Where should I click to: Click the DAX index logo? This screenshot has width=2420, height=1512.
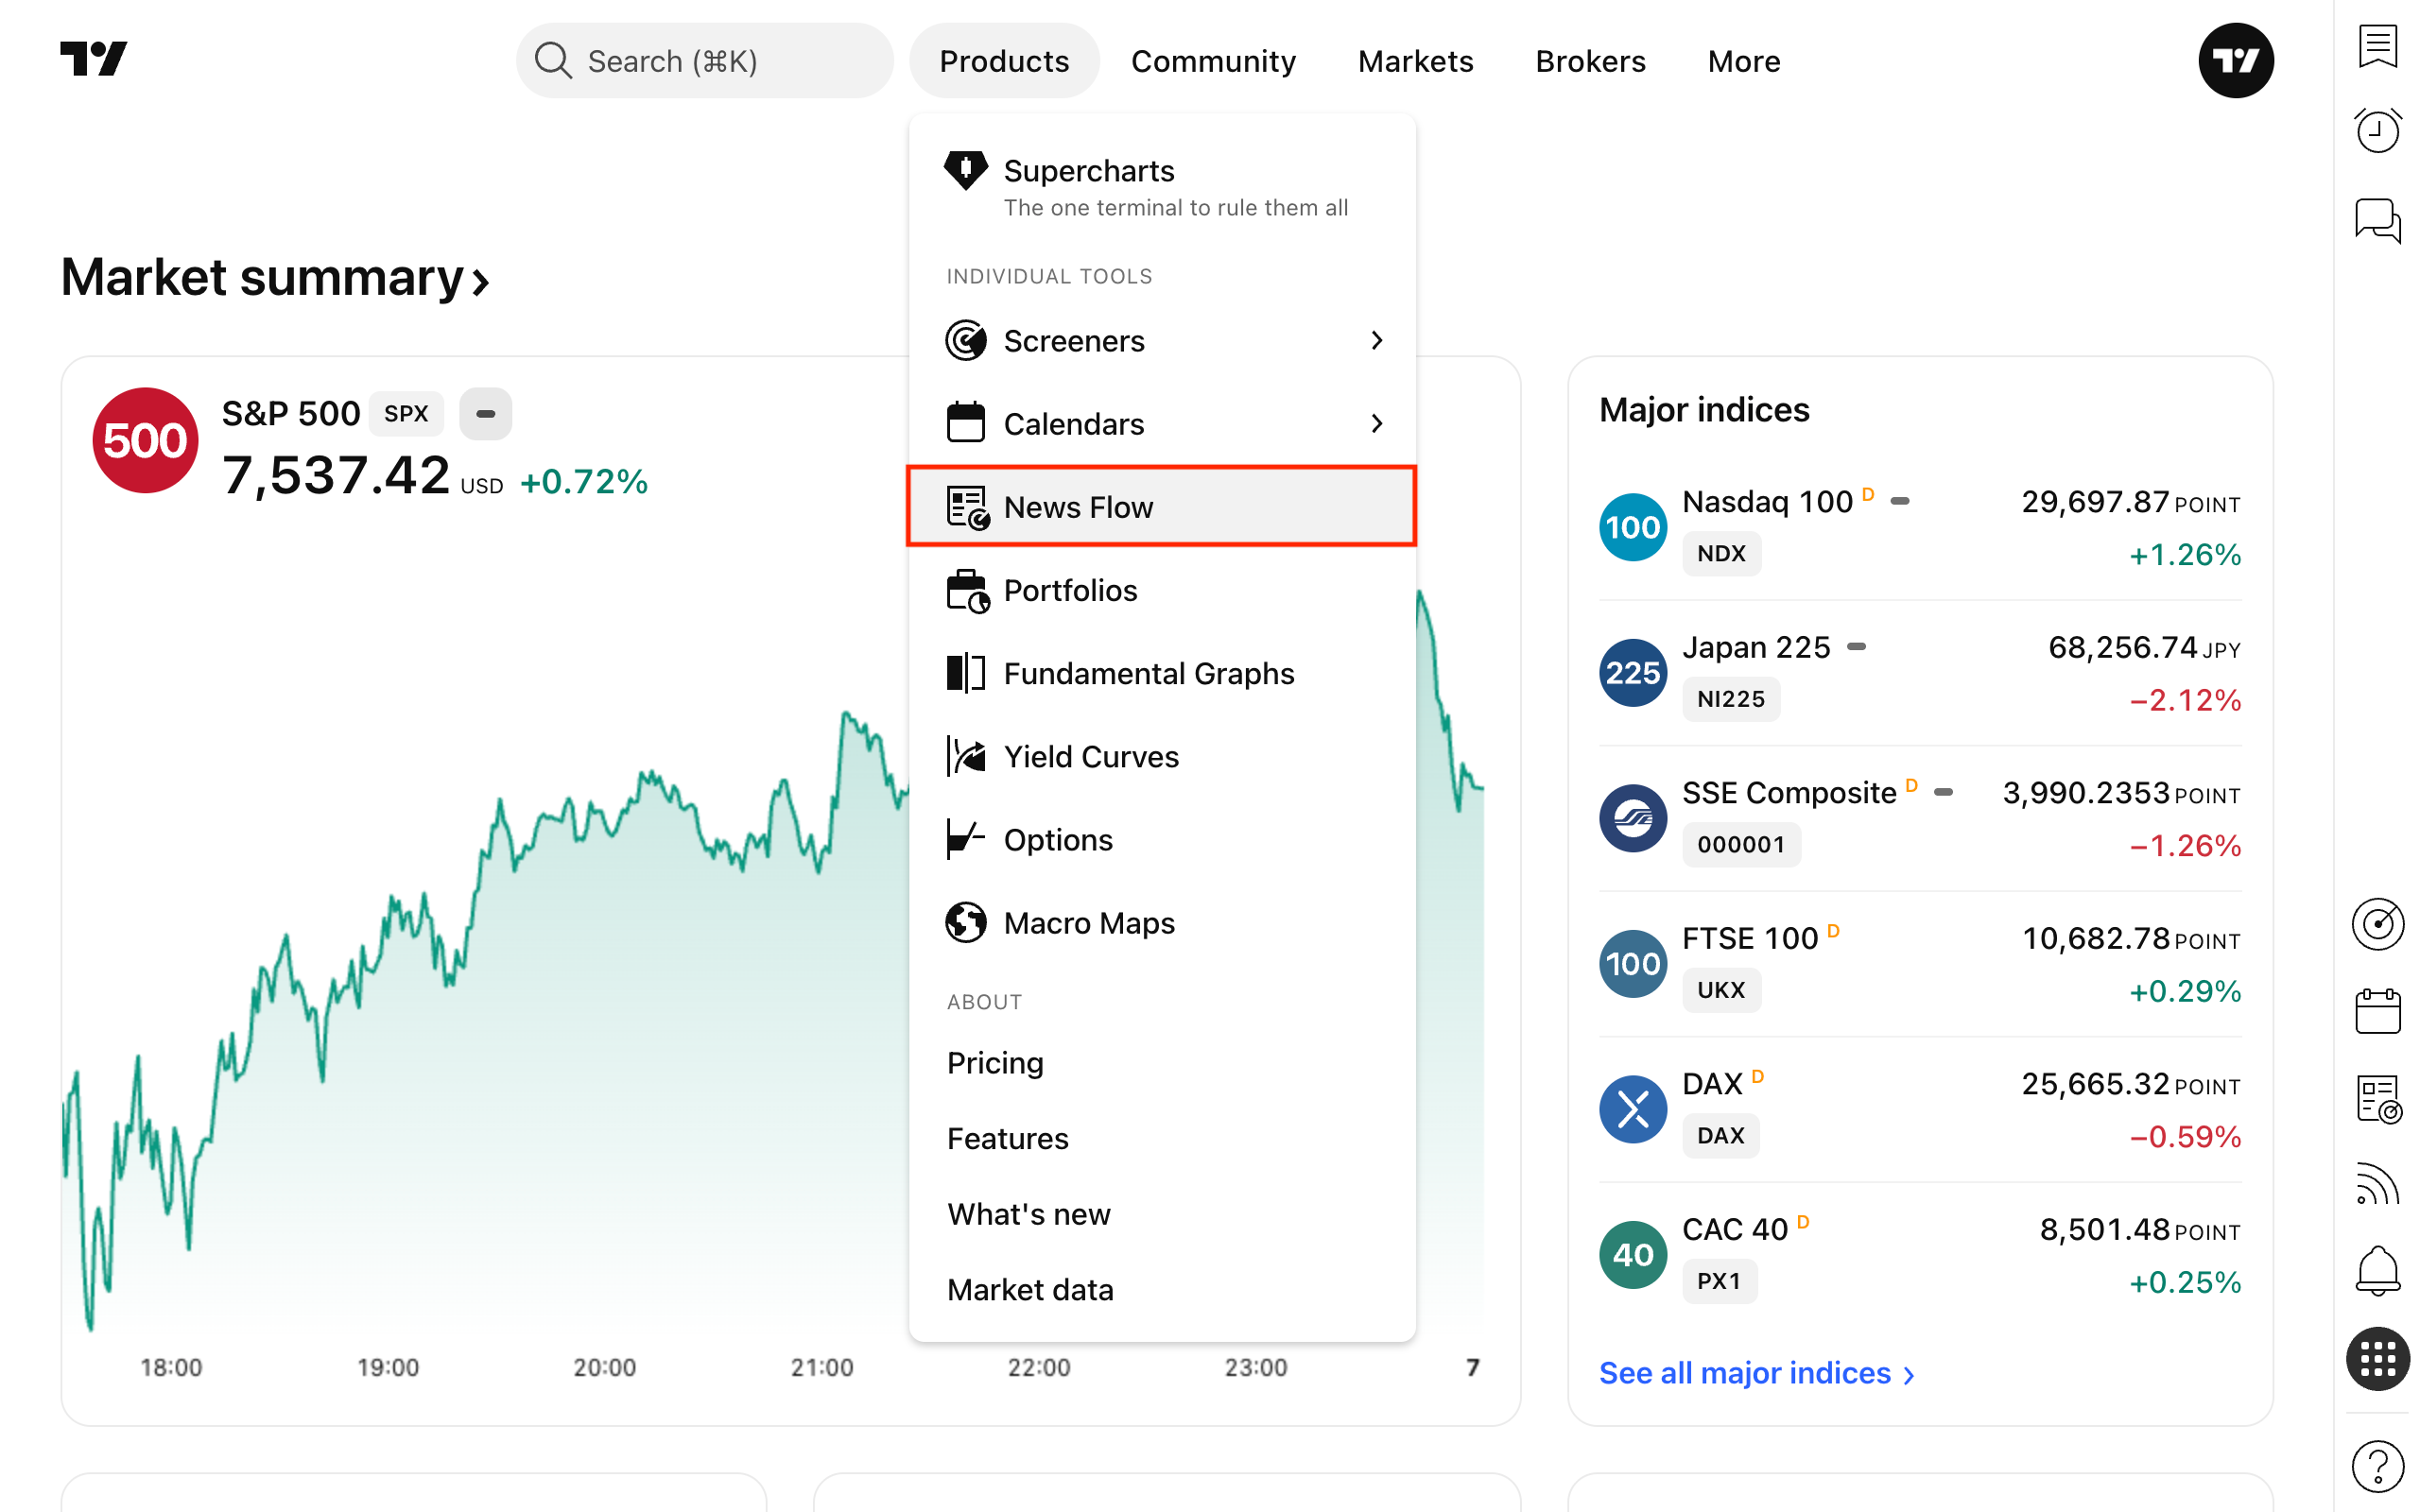(1632, 1109)
